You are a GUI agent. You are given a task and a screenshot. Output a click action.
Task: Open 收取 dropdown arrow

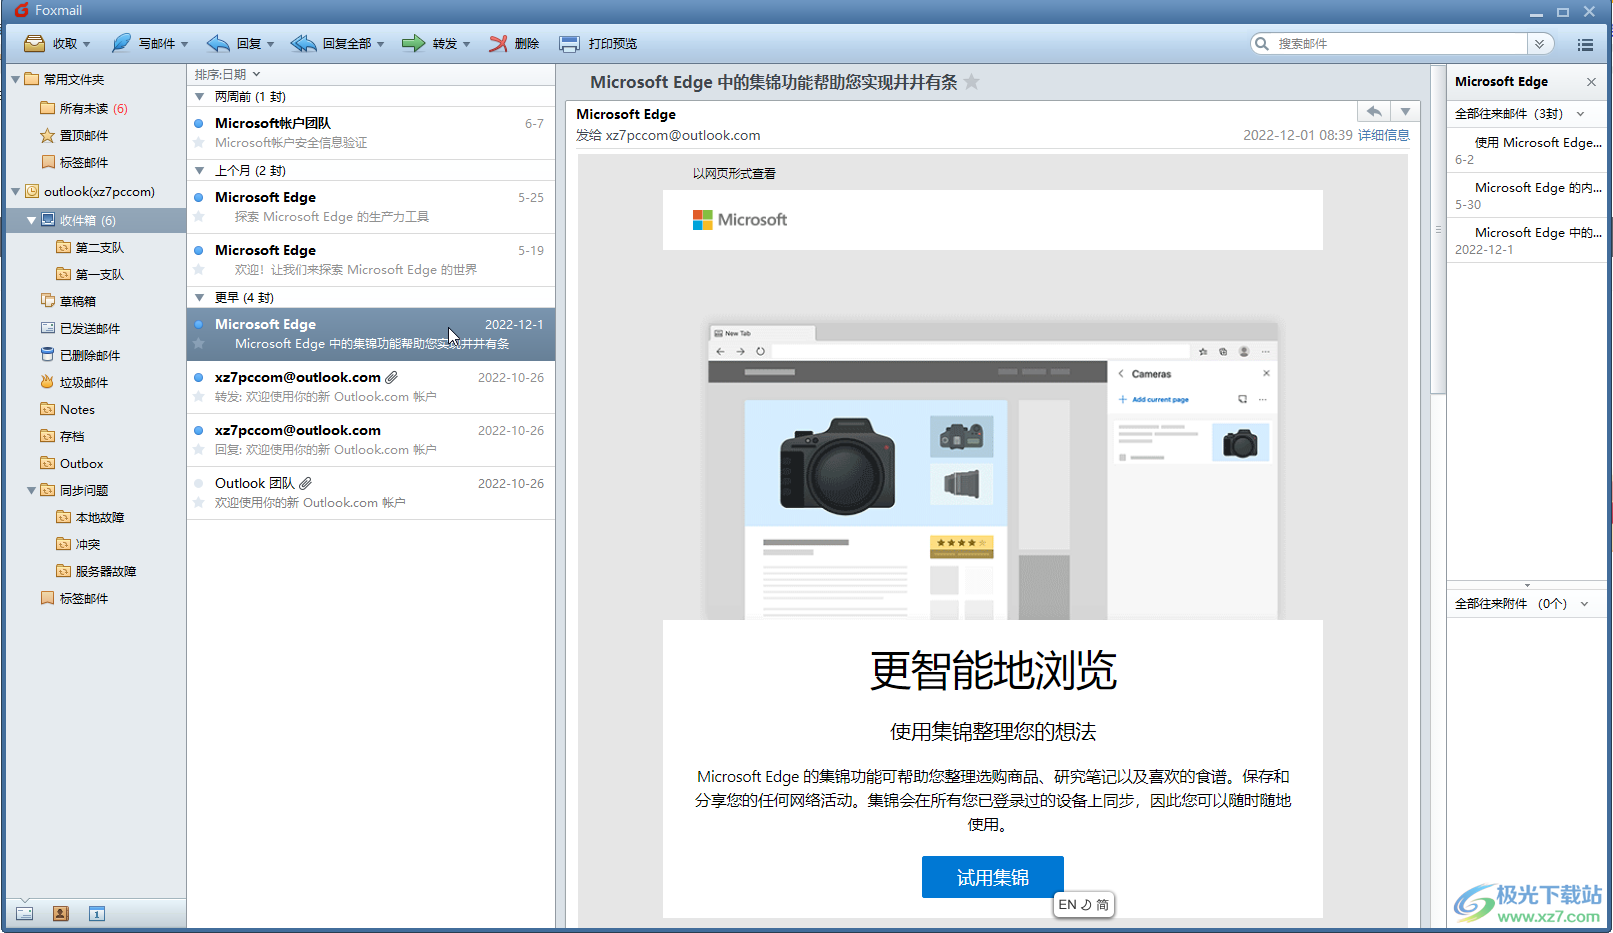[x=87, y=44]
